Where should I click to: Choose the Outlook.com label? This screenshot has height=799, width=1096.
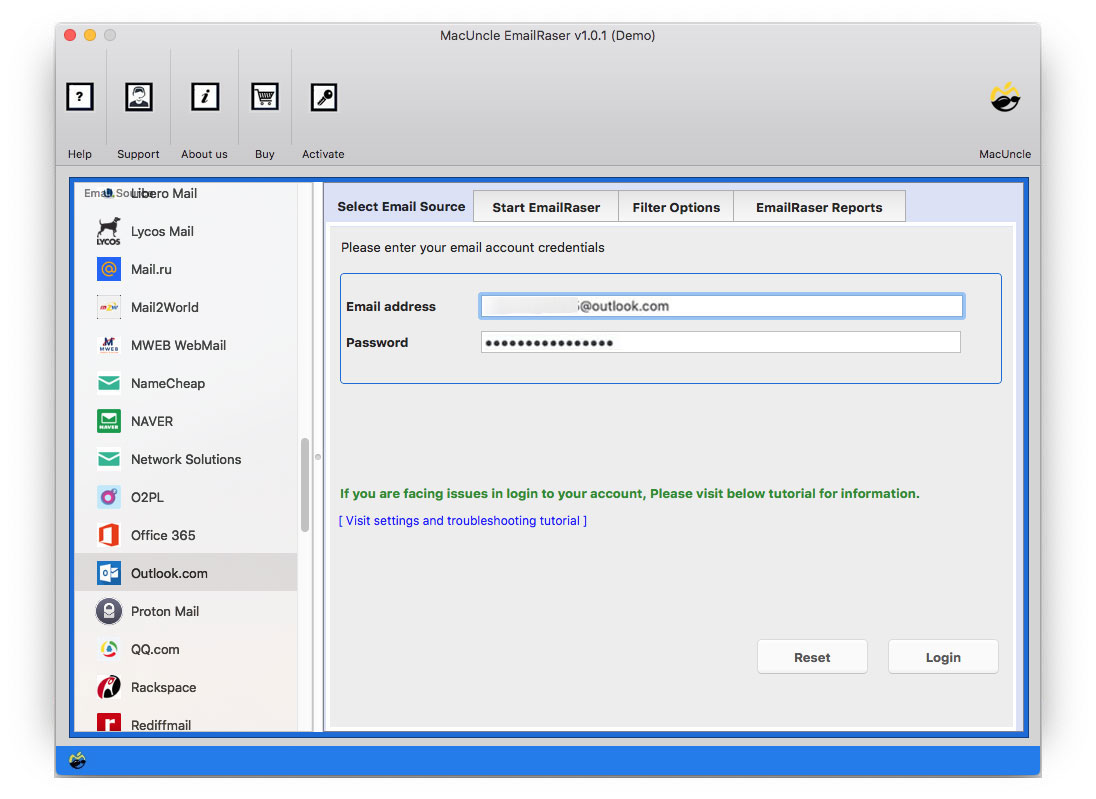click(169, 573)
